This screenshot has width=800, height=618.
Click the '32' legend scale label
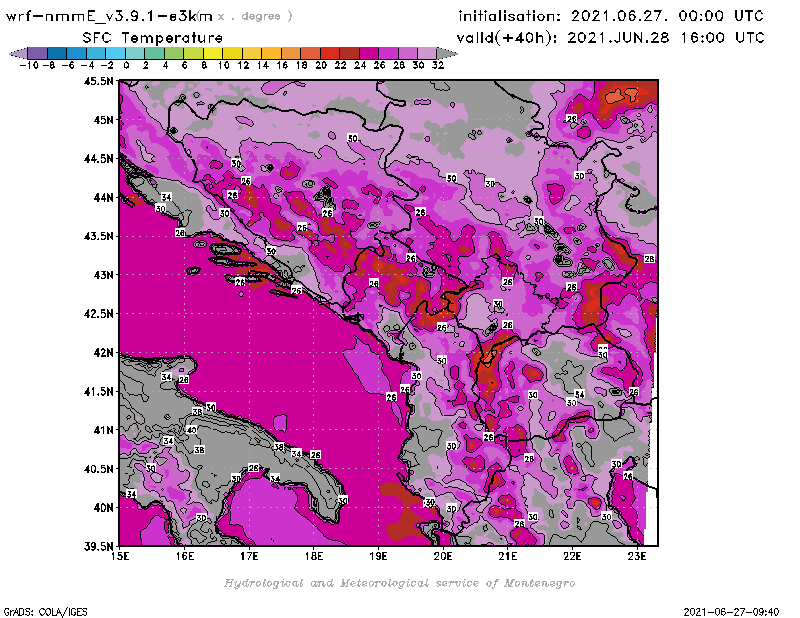pyautogui.click(x=438, y=65)
